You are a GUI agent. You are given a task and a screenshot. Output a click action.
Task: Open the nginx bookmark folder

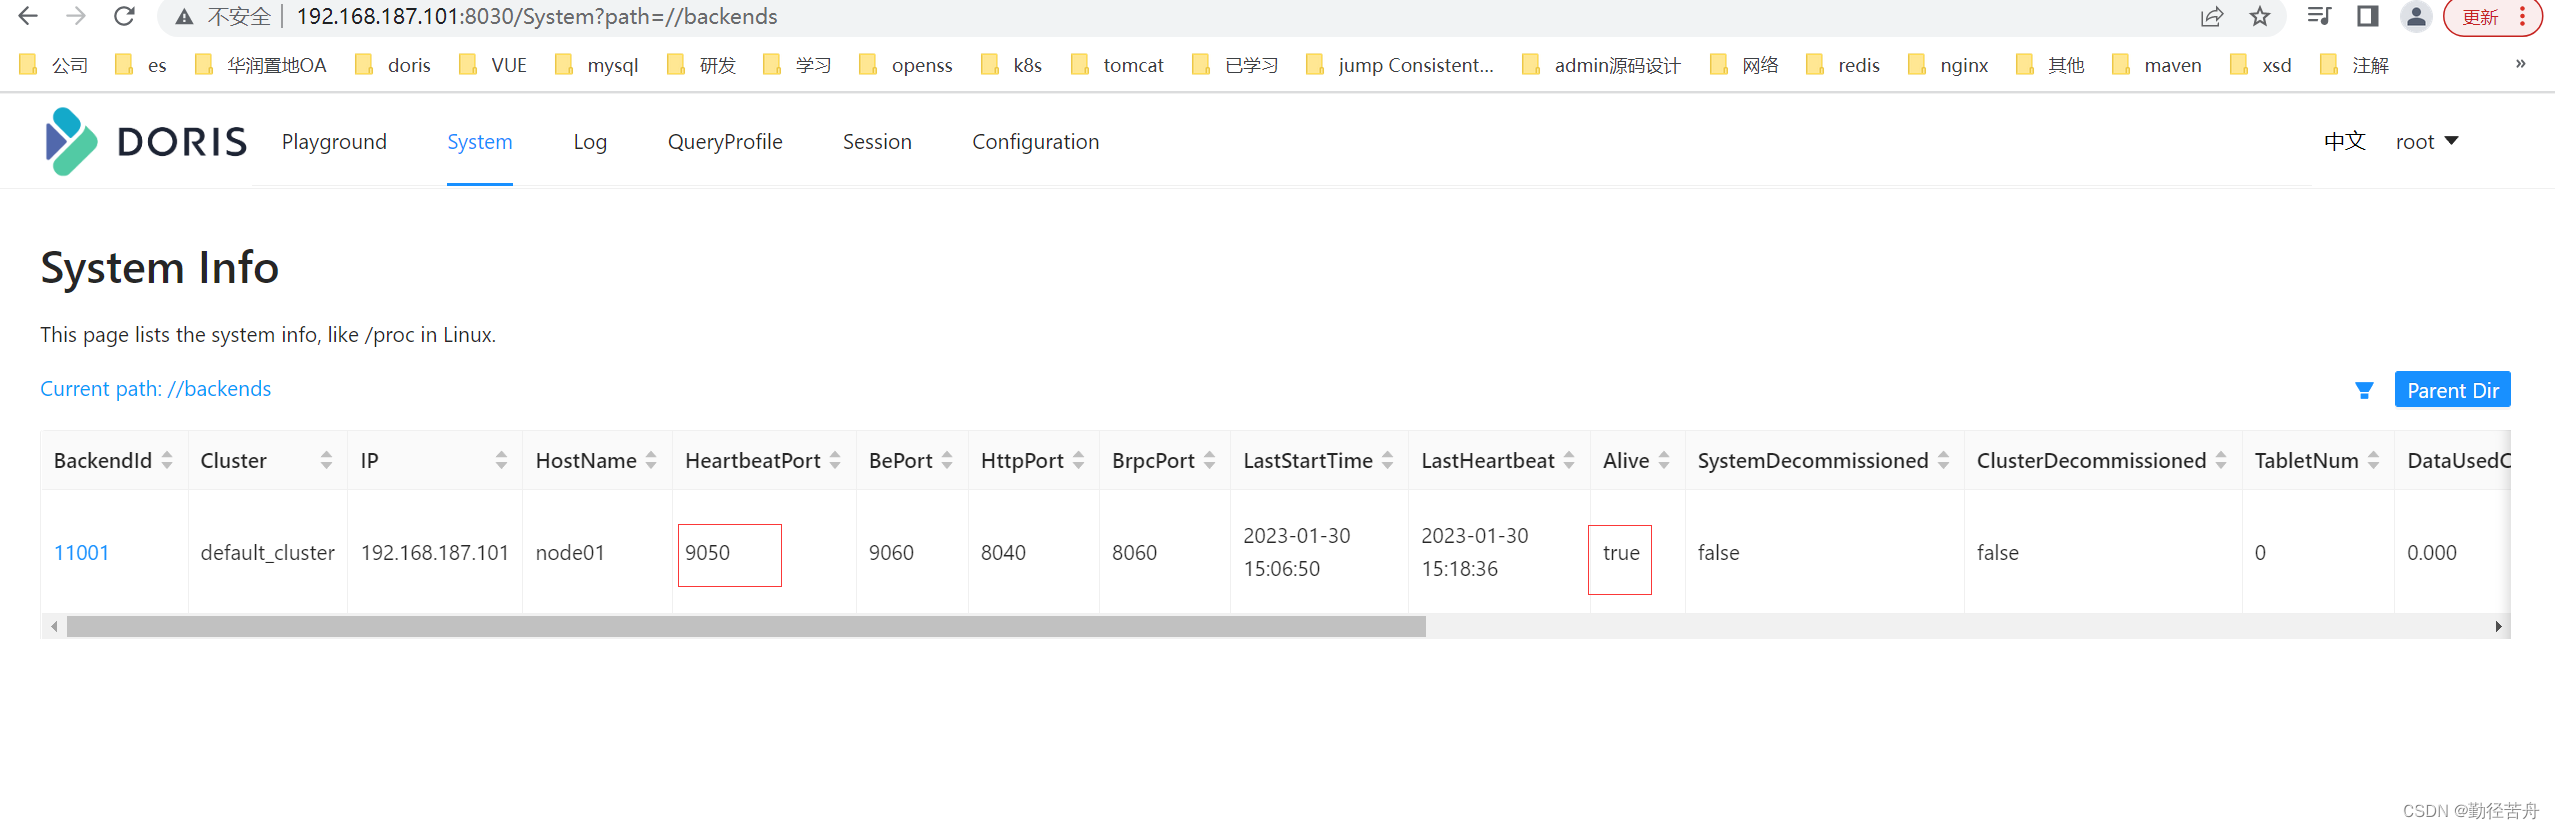click(1948, 65)
